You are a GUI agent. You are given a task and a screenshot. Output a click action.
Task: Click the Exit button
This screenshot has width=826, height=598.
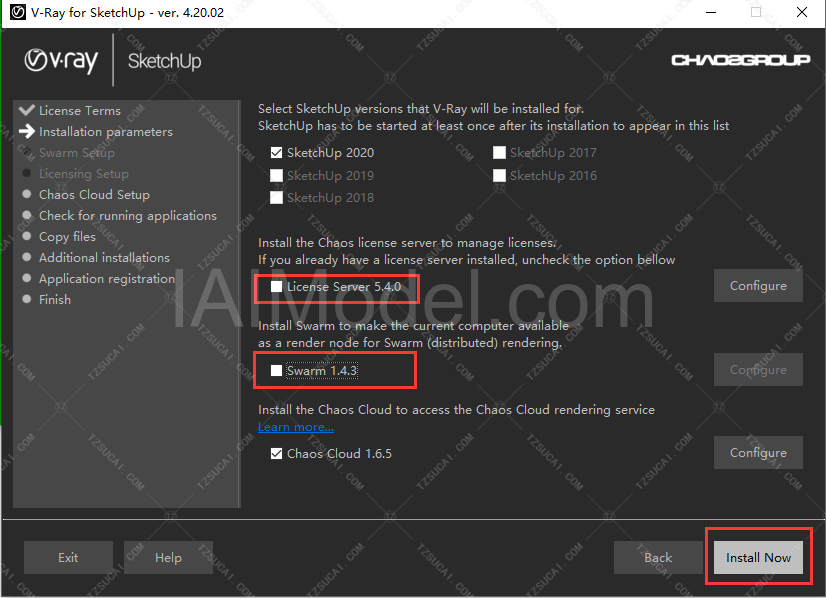click(68, 557)
